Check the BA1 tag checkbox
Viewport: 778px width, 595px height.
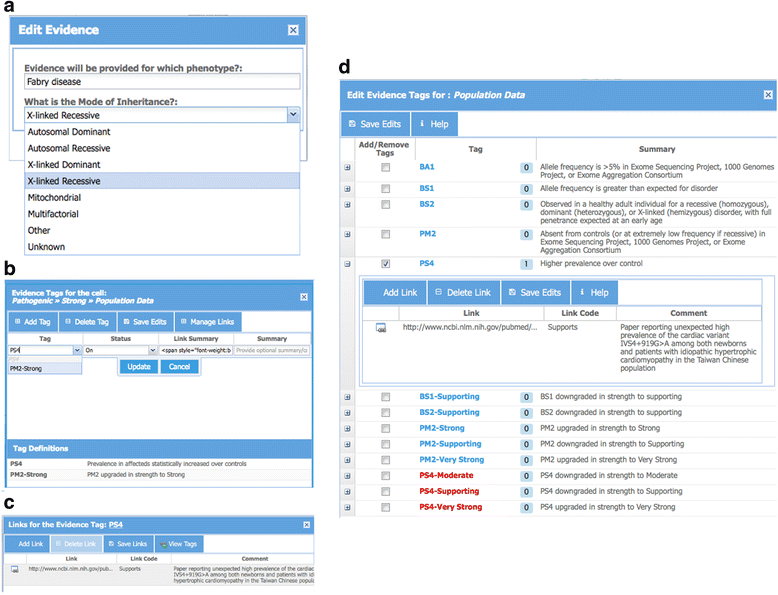click(385, 167)
